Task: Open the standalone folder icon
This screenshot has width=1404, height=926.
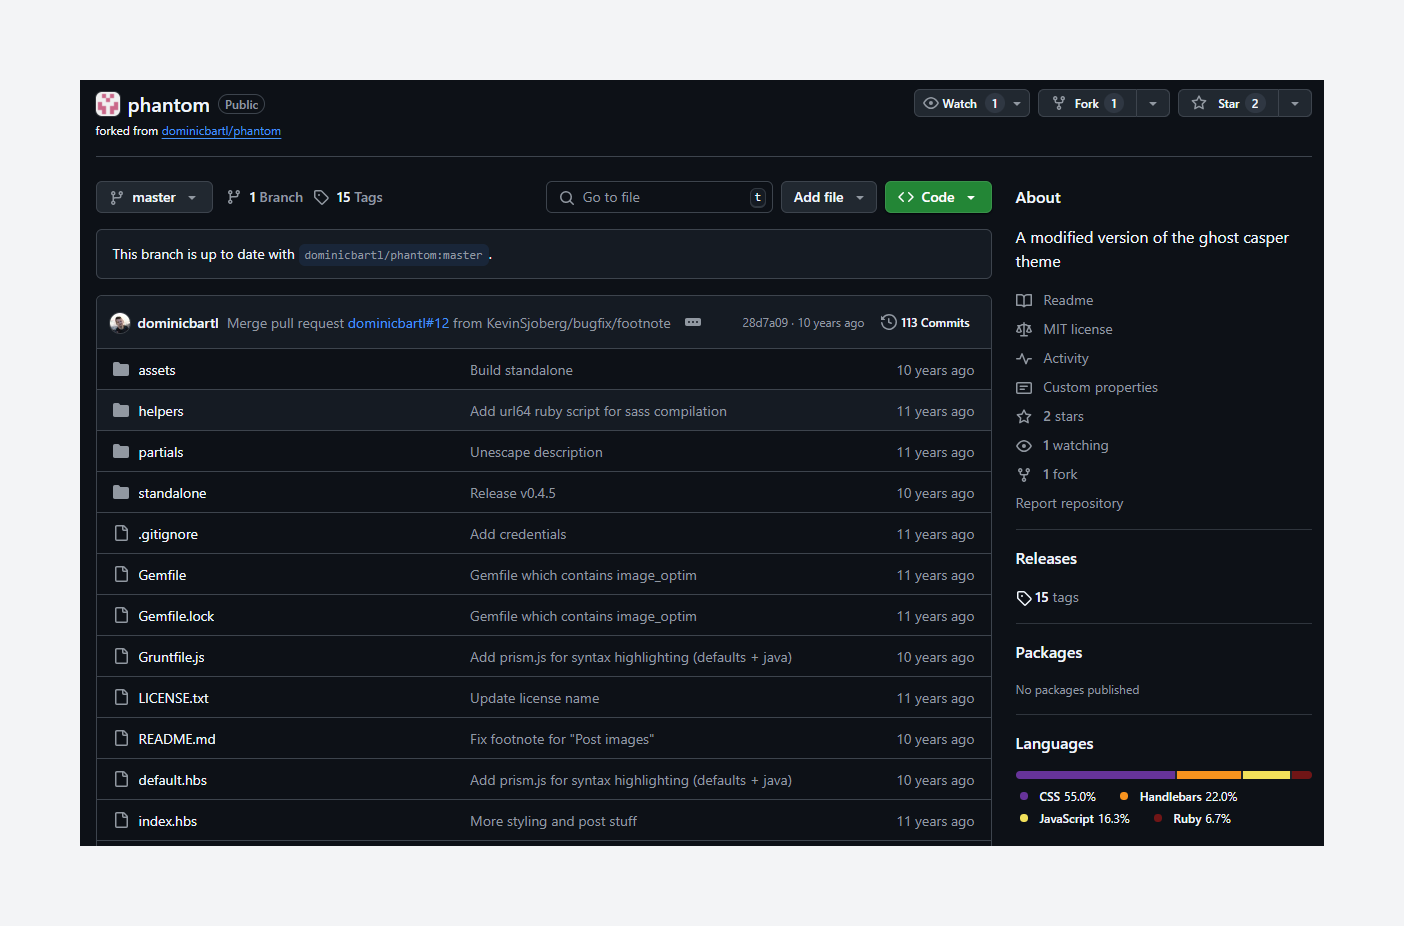Action: pyautogui.click(x=121, y=493)
